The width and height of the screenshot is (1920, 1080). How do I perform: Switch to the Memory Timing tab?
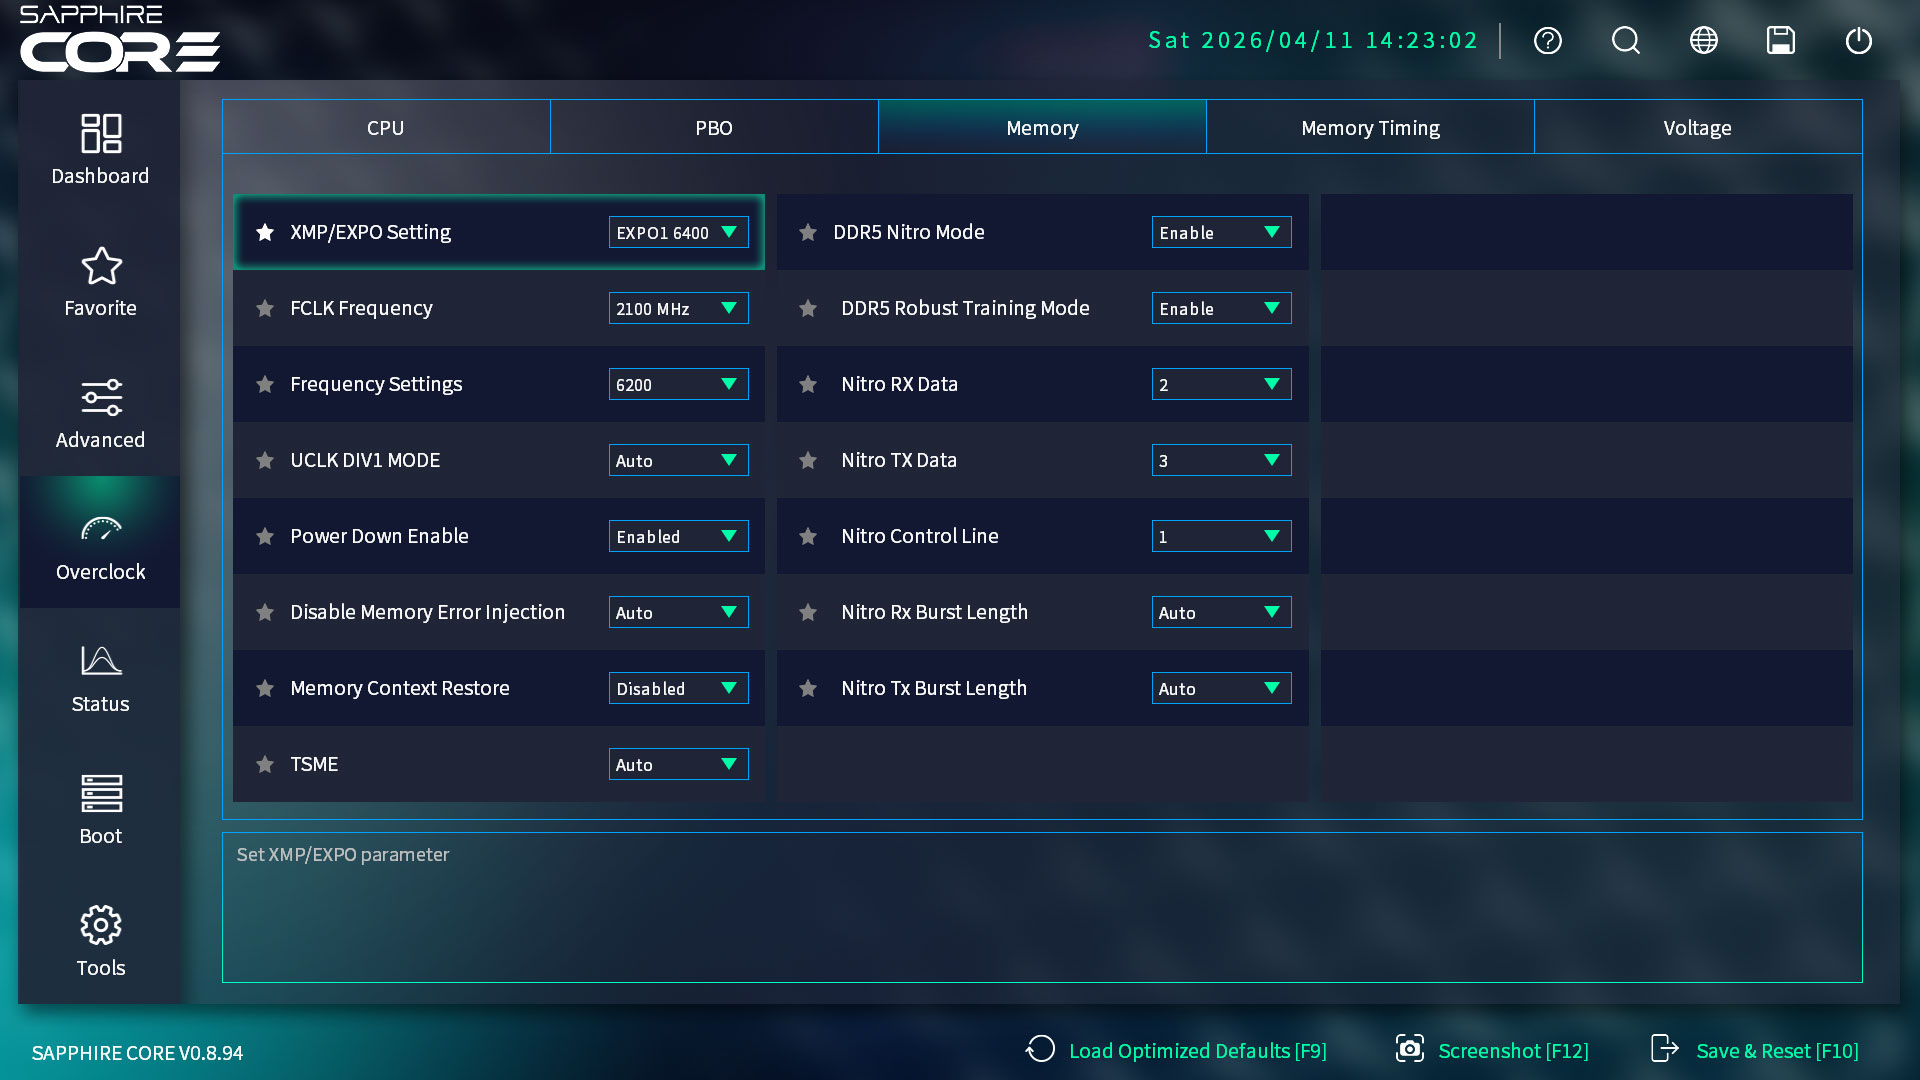1370,128
